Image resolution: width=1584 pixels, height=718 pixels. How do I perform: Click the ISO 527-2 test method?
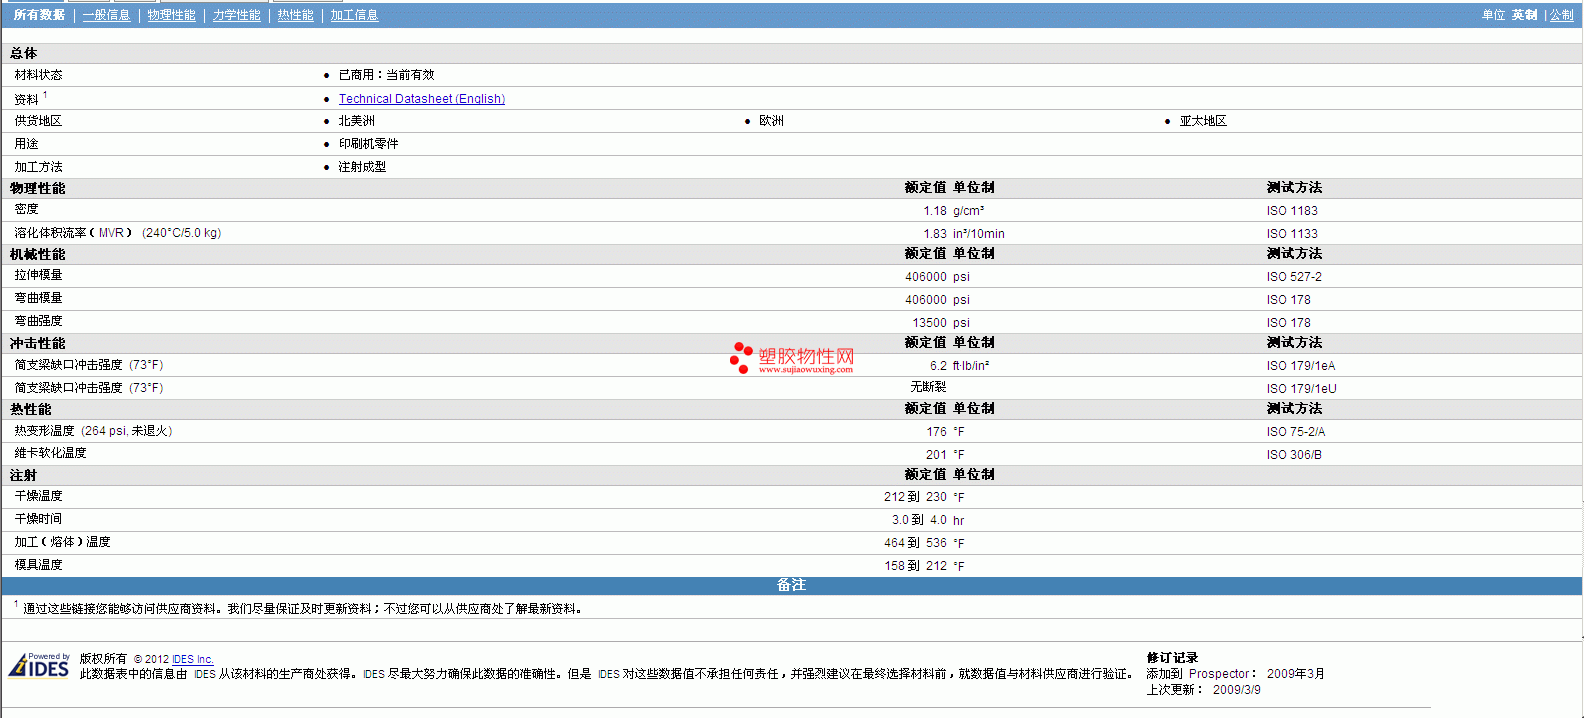(x=1294, y=277)
